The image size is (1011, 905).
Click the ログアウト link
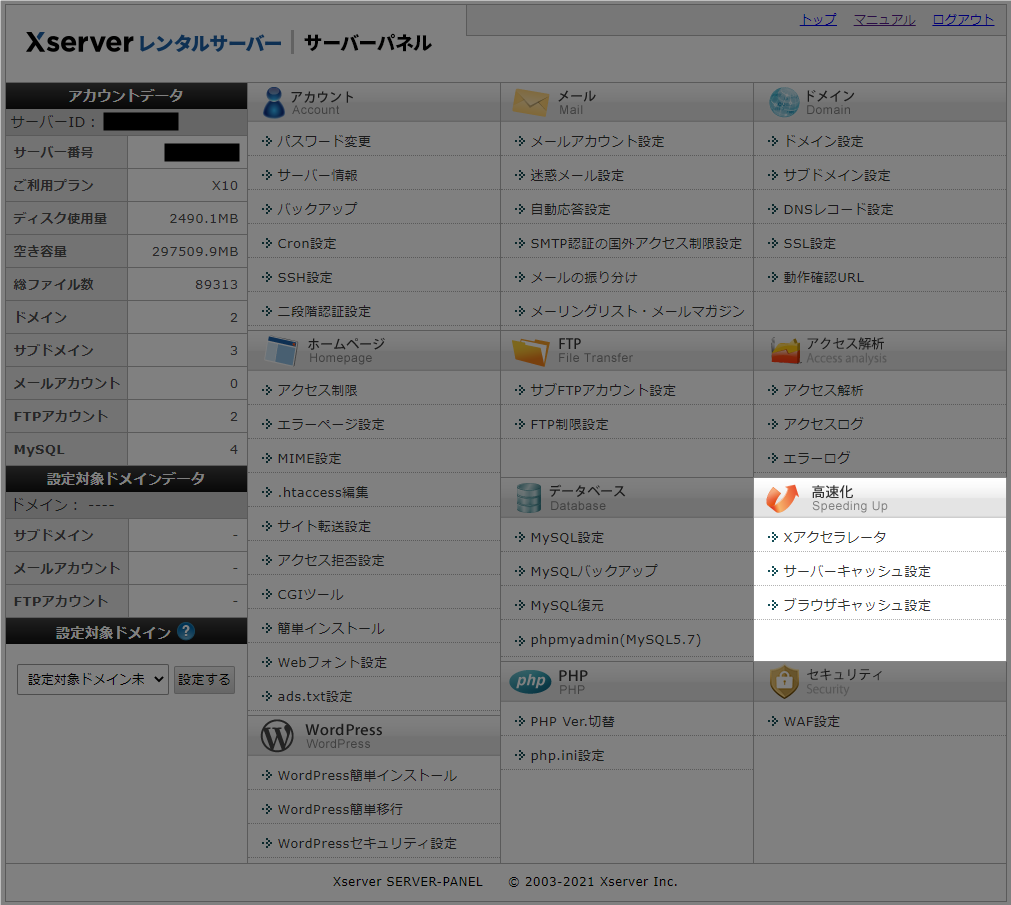coord(963,20)
